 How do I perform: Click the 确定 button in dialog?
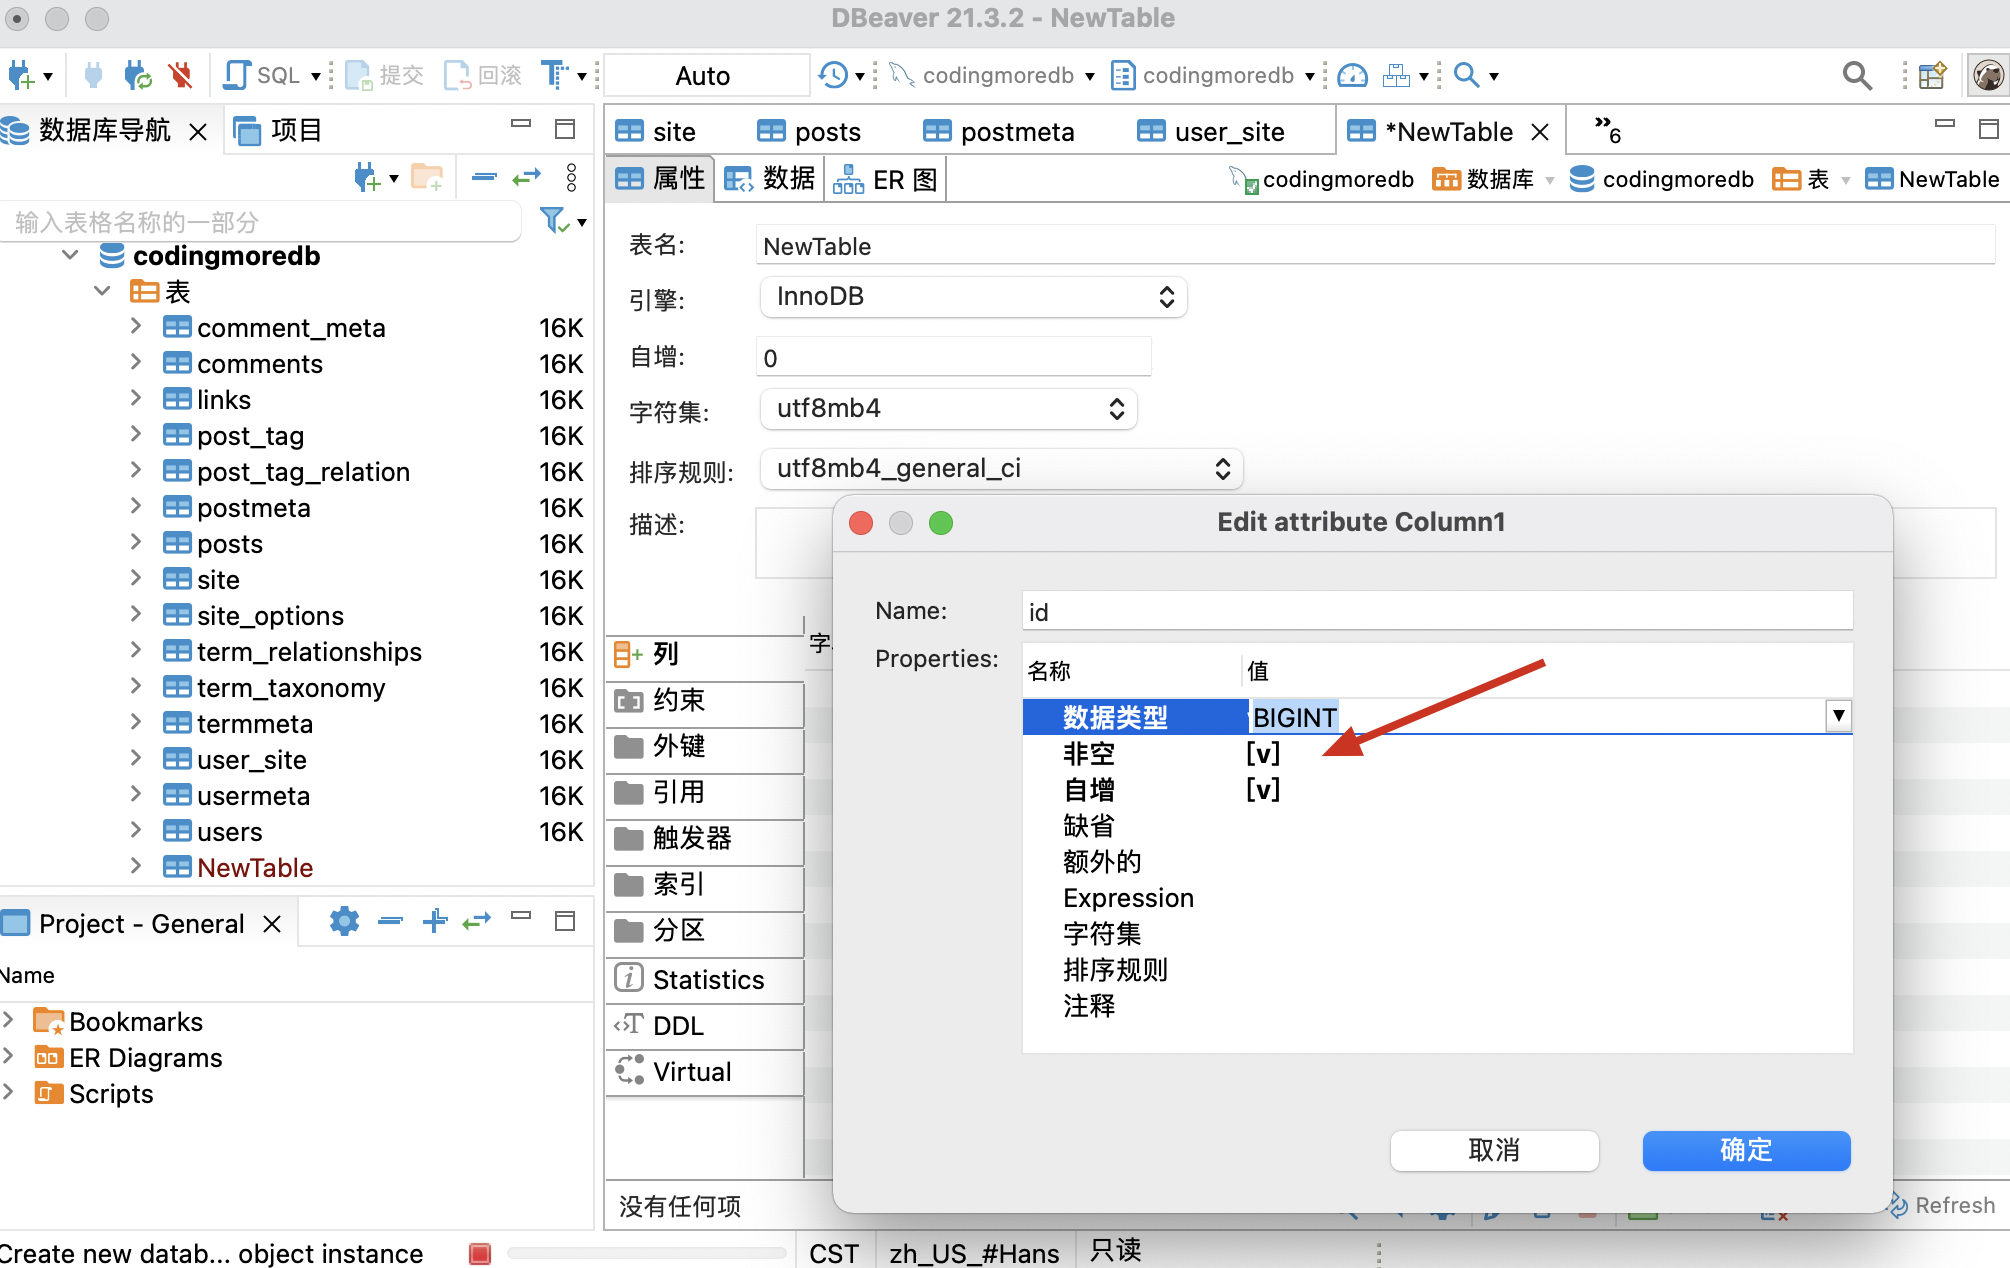(1746, 1150)
